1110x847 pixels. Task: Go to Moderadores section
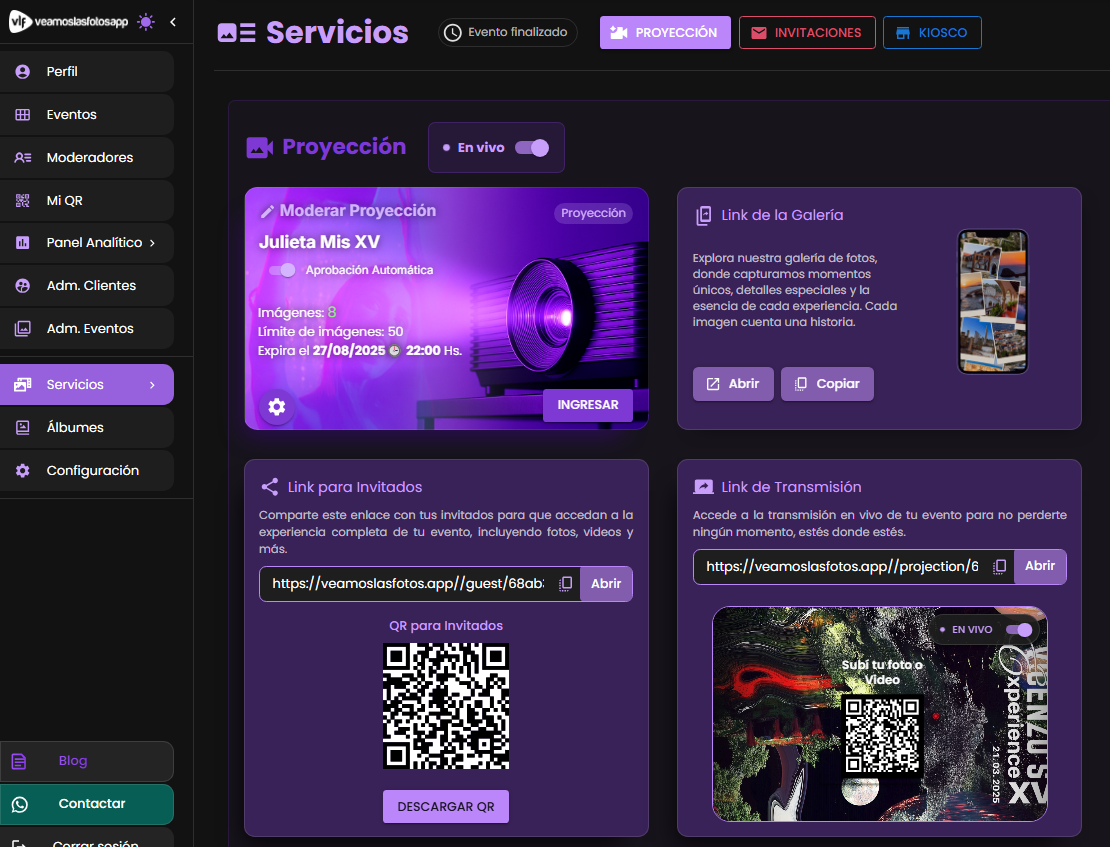click(x=86, y=157)
